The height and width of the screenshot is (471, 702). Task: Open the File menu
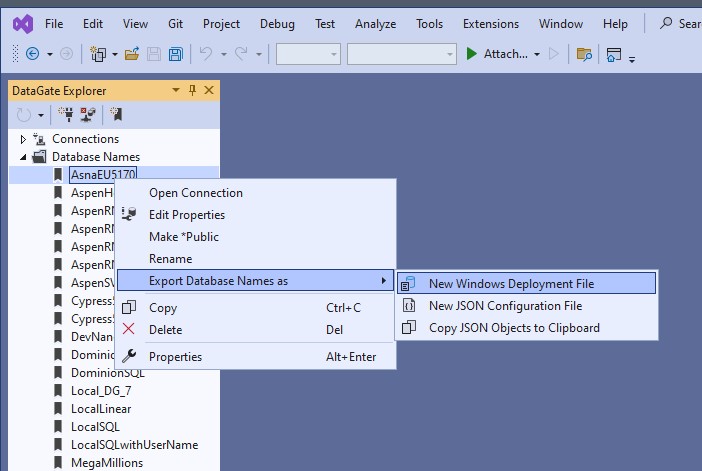[54, 24]
